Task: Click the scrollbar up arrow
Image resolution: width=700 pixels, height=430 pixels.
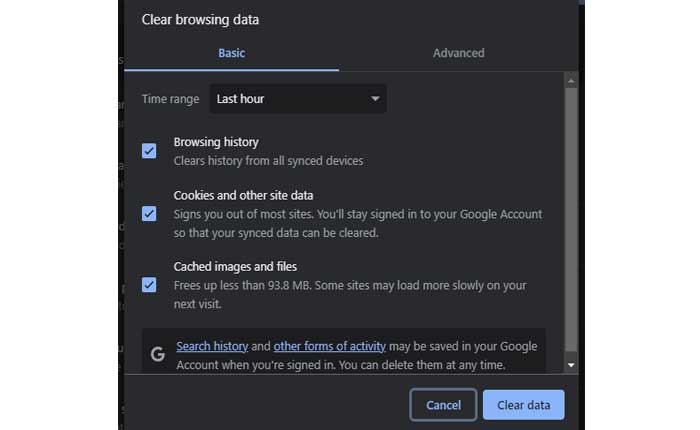Action: (571, 81)
